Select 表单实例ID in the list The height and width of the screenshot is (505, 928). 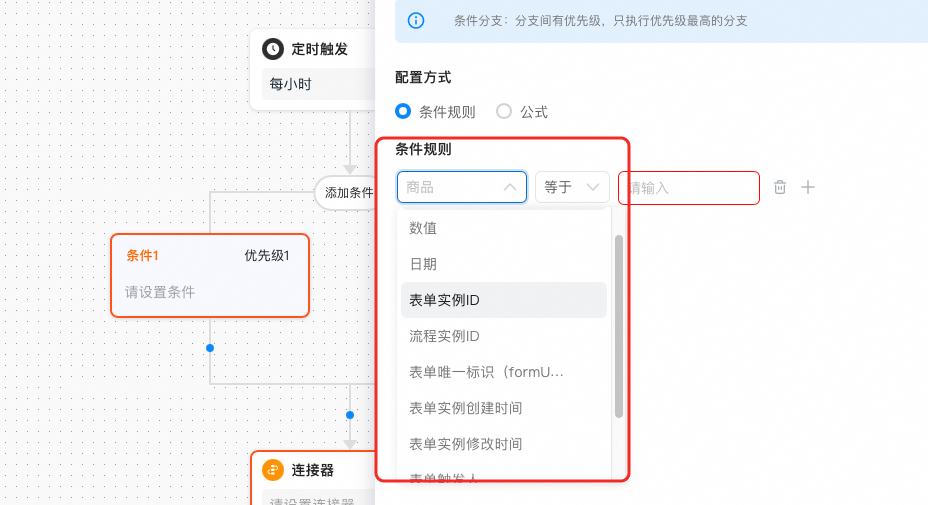click(444, 300)
